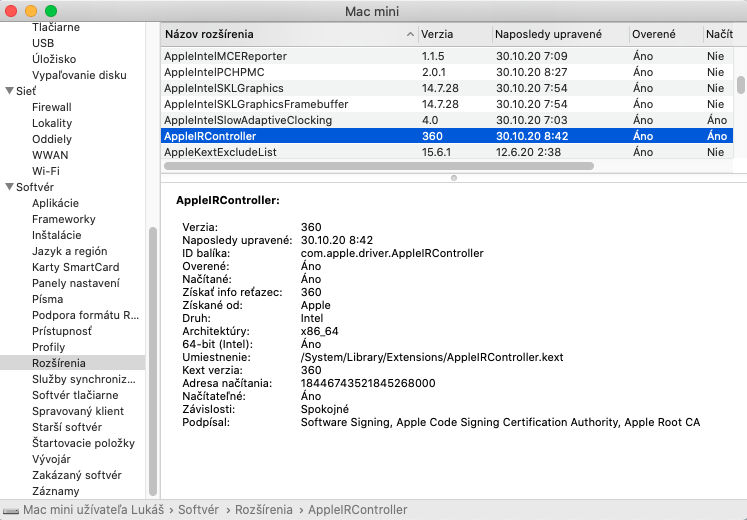Open Služby synchroniz… in sidebar
The height and width of the screenshot is (520, 747).
coord(84,379)
